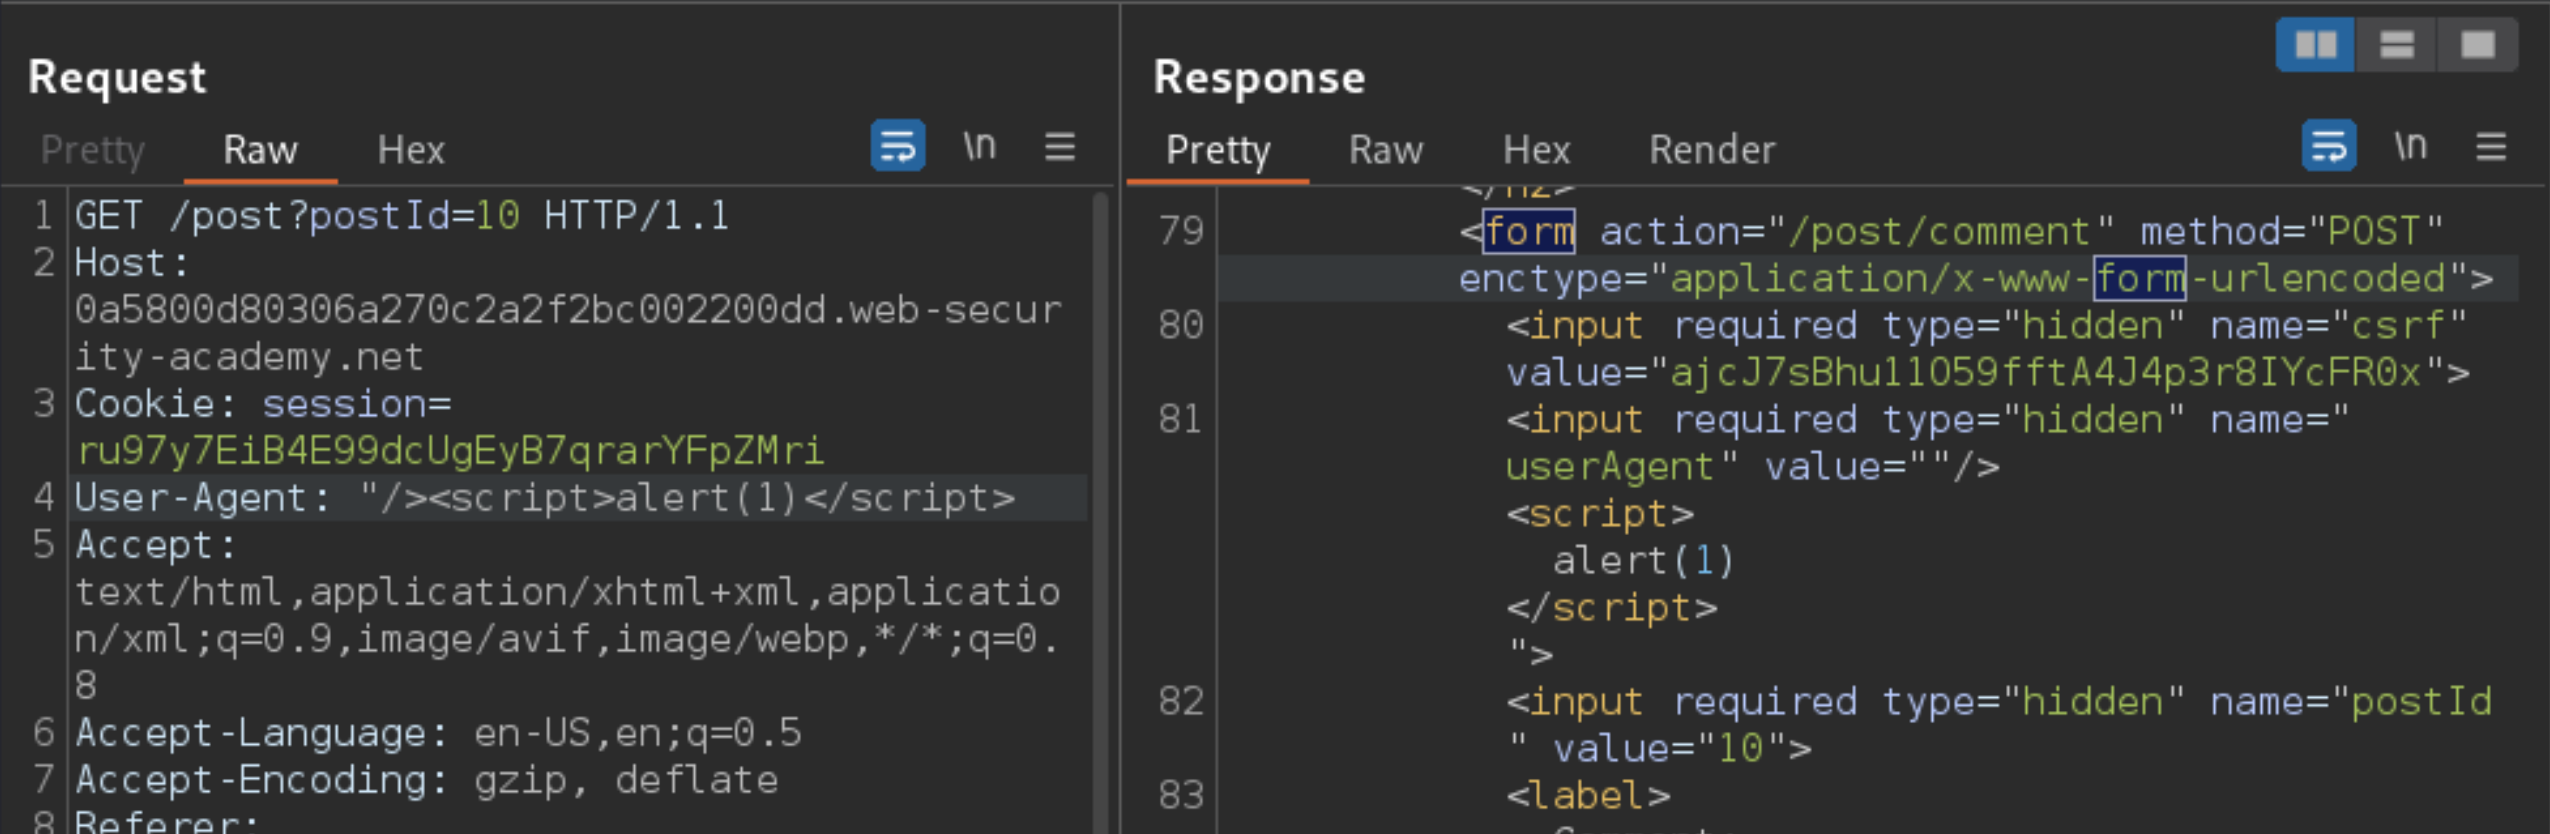Switch Request view to Pretty tab
Screen dimensions: 2550x834
pos(93,150)
